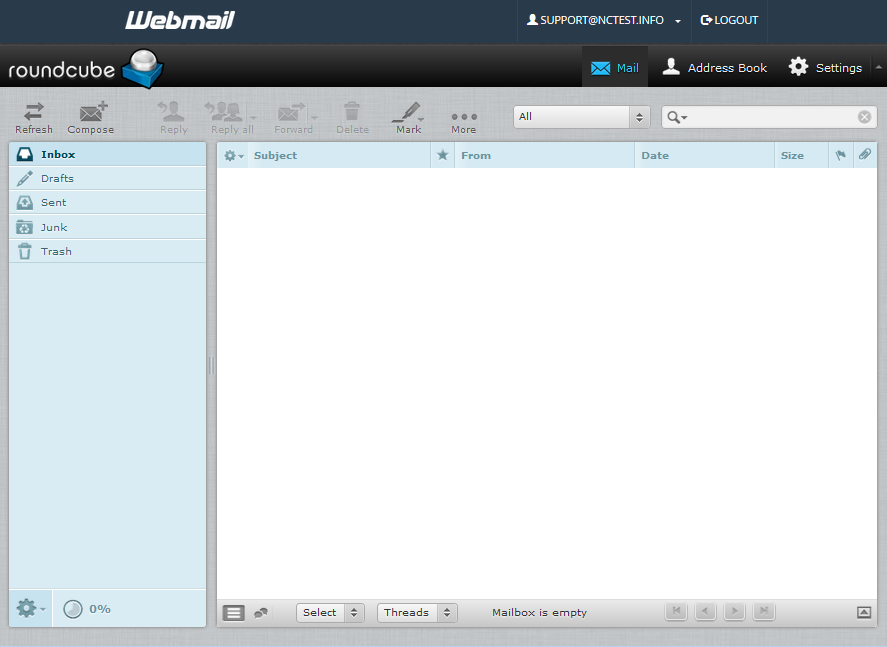887x647 pixels.
Task: Toggle sorting by the starred column header
Action: [x=441, y=155]
